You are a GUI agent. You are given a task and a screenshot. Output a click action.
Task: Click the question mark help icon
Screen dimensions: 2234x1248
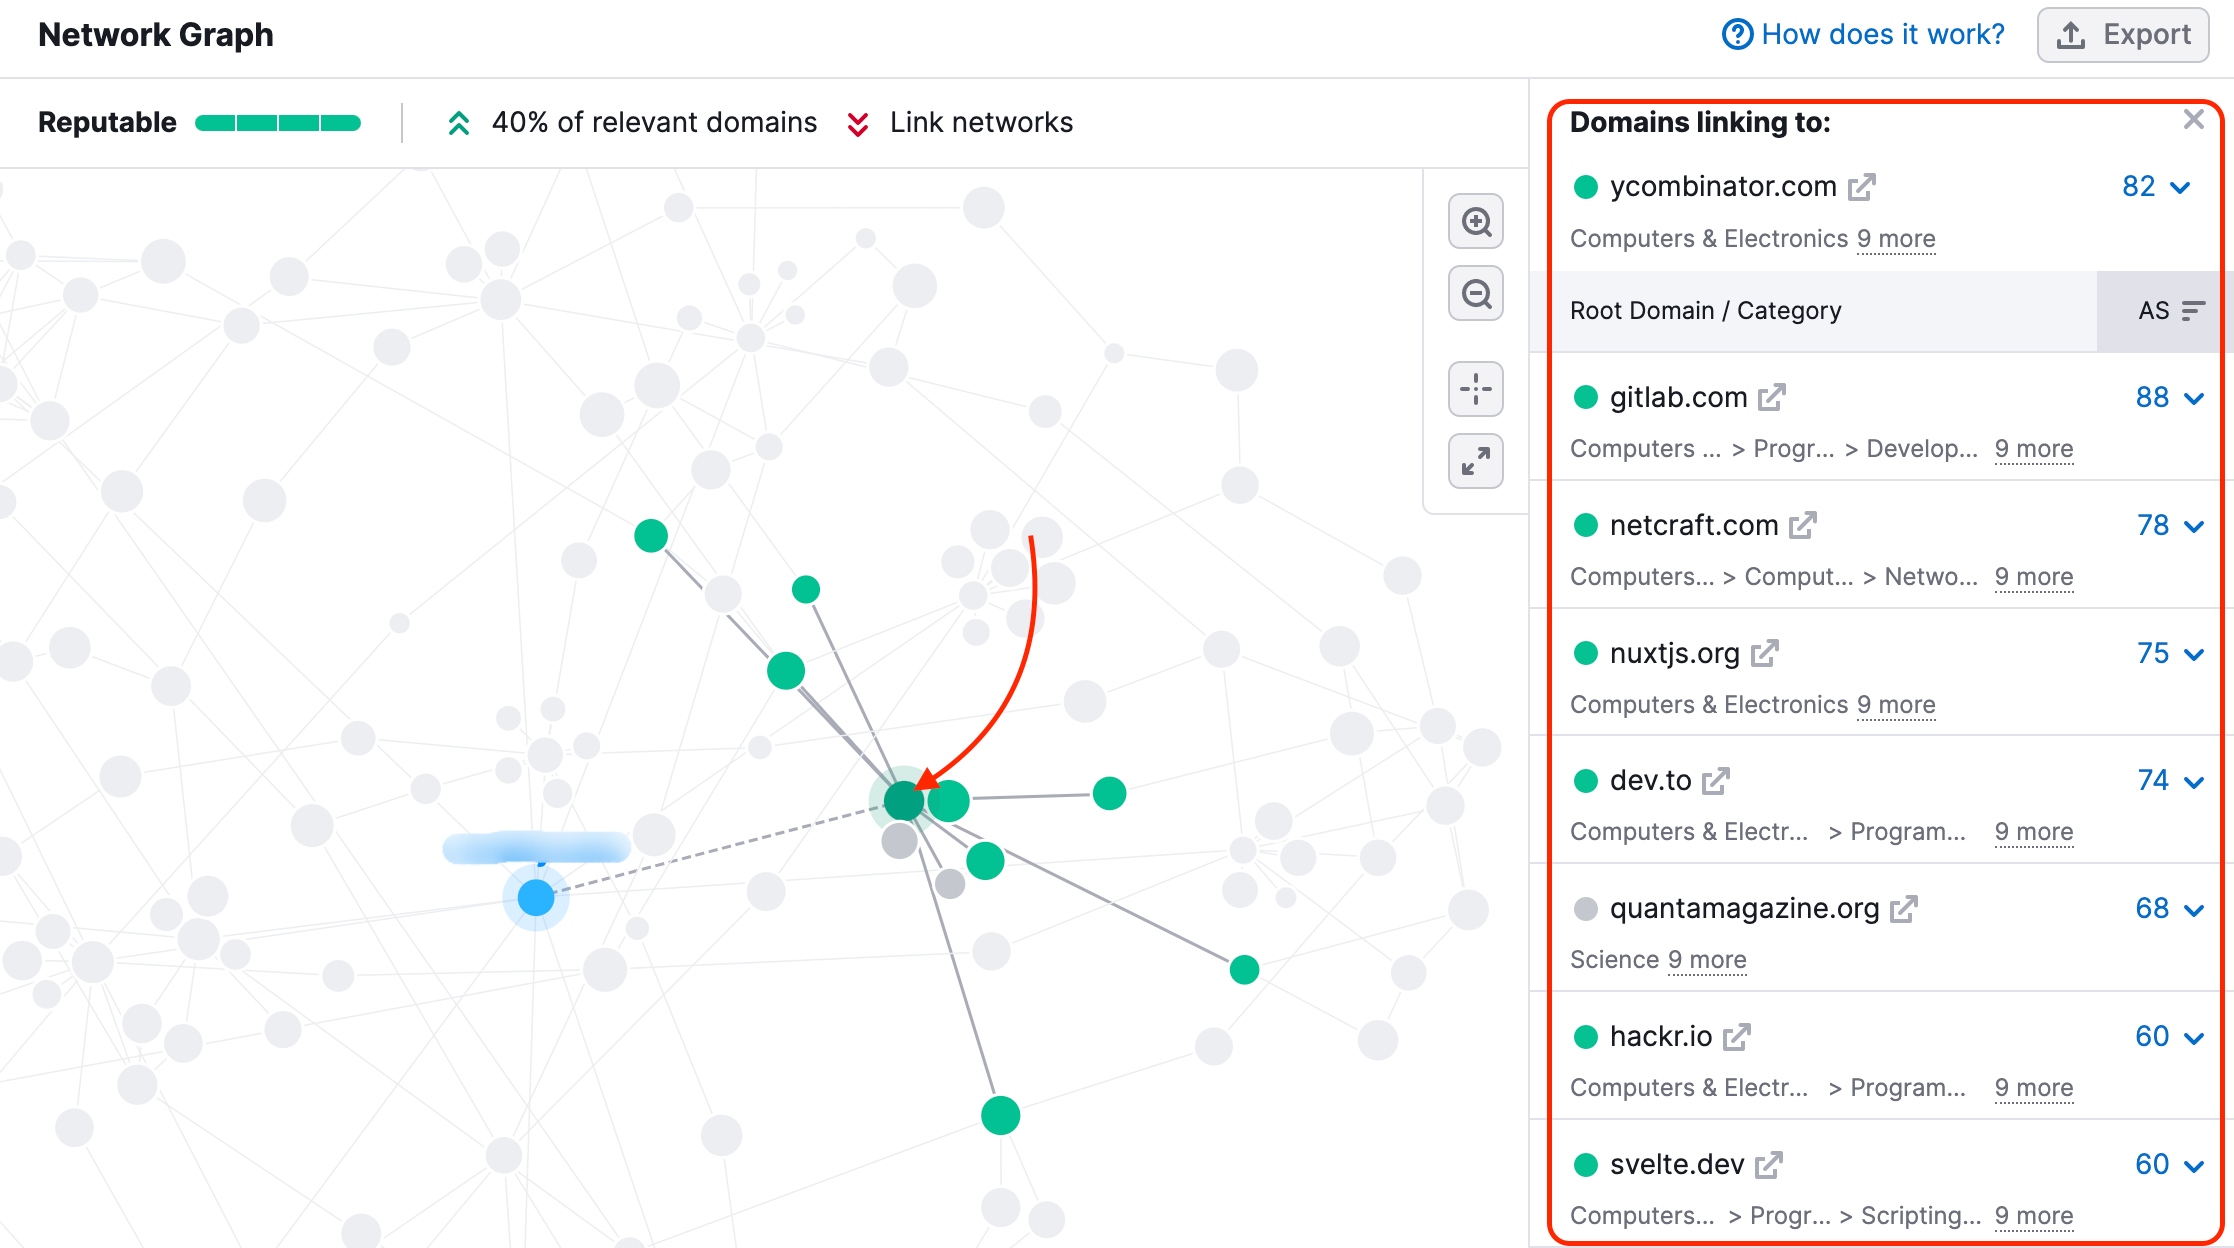pyautogui.click(x=1737, y=34)
